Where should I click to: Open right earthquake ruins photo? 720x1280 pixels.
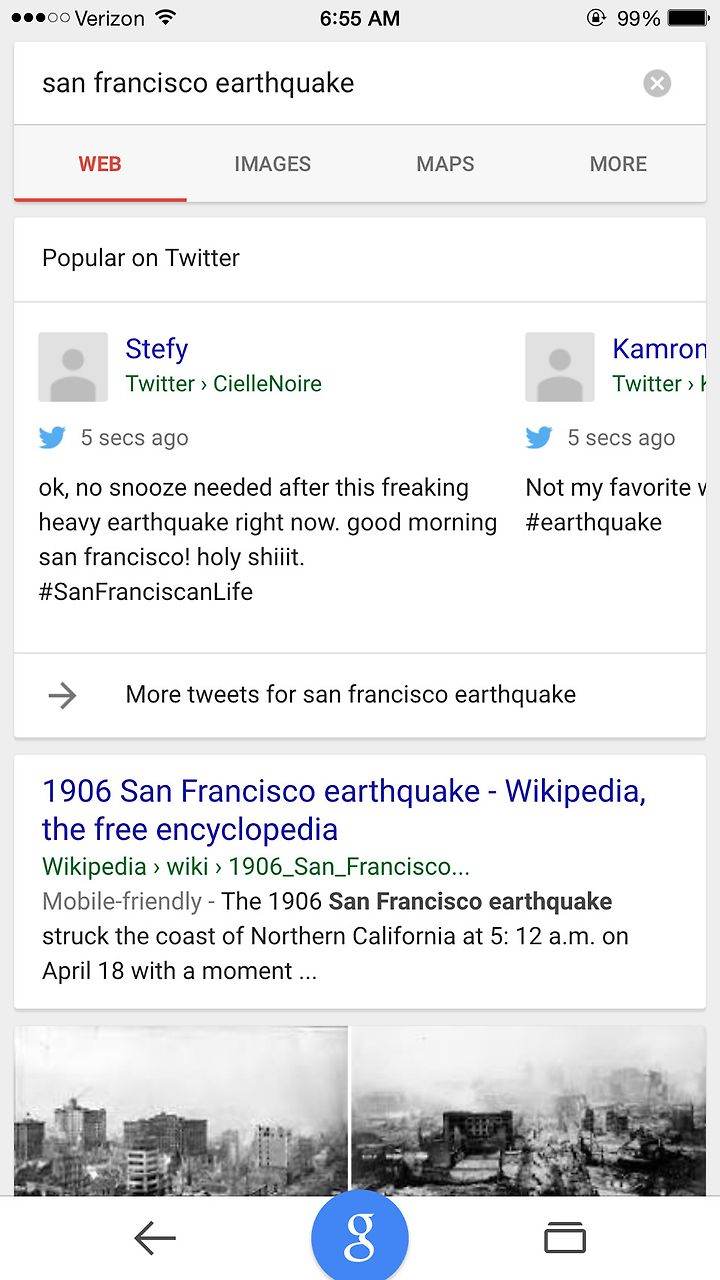pyautogui.click(x=529, y=1110)
